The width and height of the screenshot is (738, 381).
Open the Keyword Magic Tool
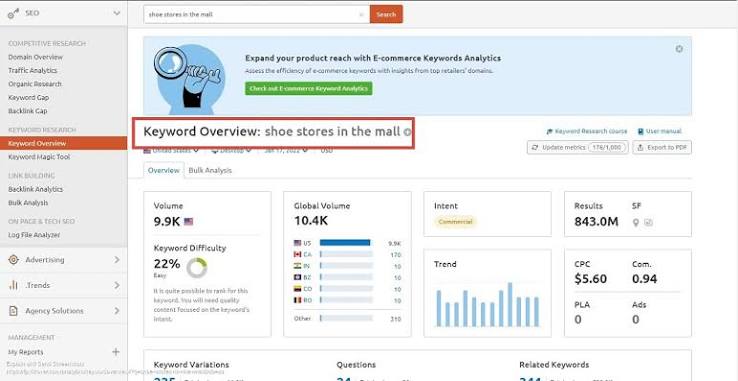point(39,157)
